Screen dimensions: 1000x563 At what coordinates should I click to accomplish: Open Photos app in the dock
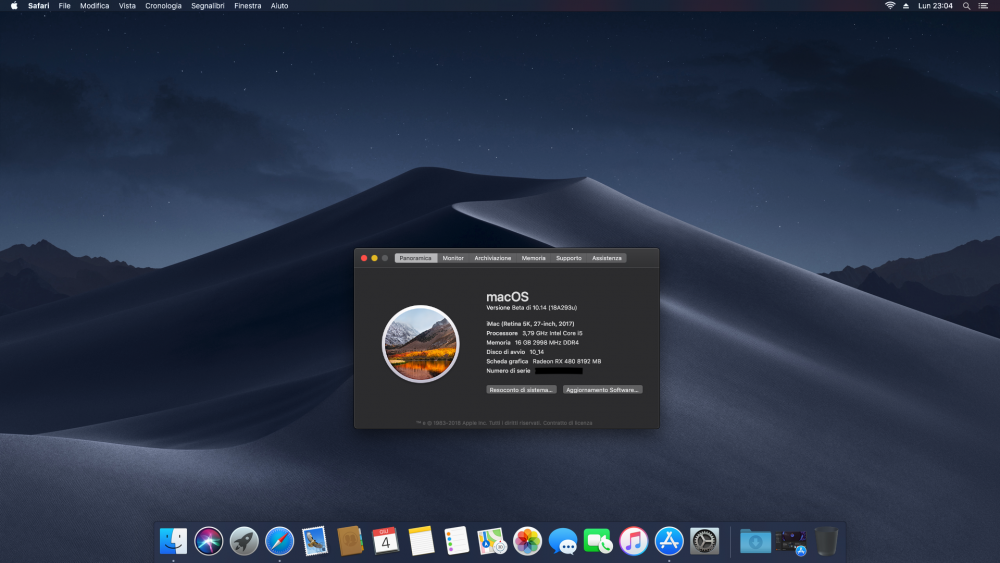(x=527, y=541)
